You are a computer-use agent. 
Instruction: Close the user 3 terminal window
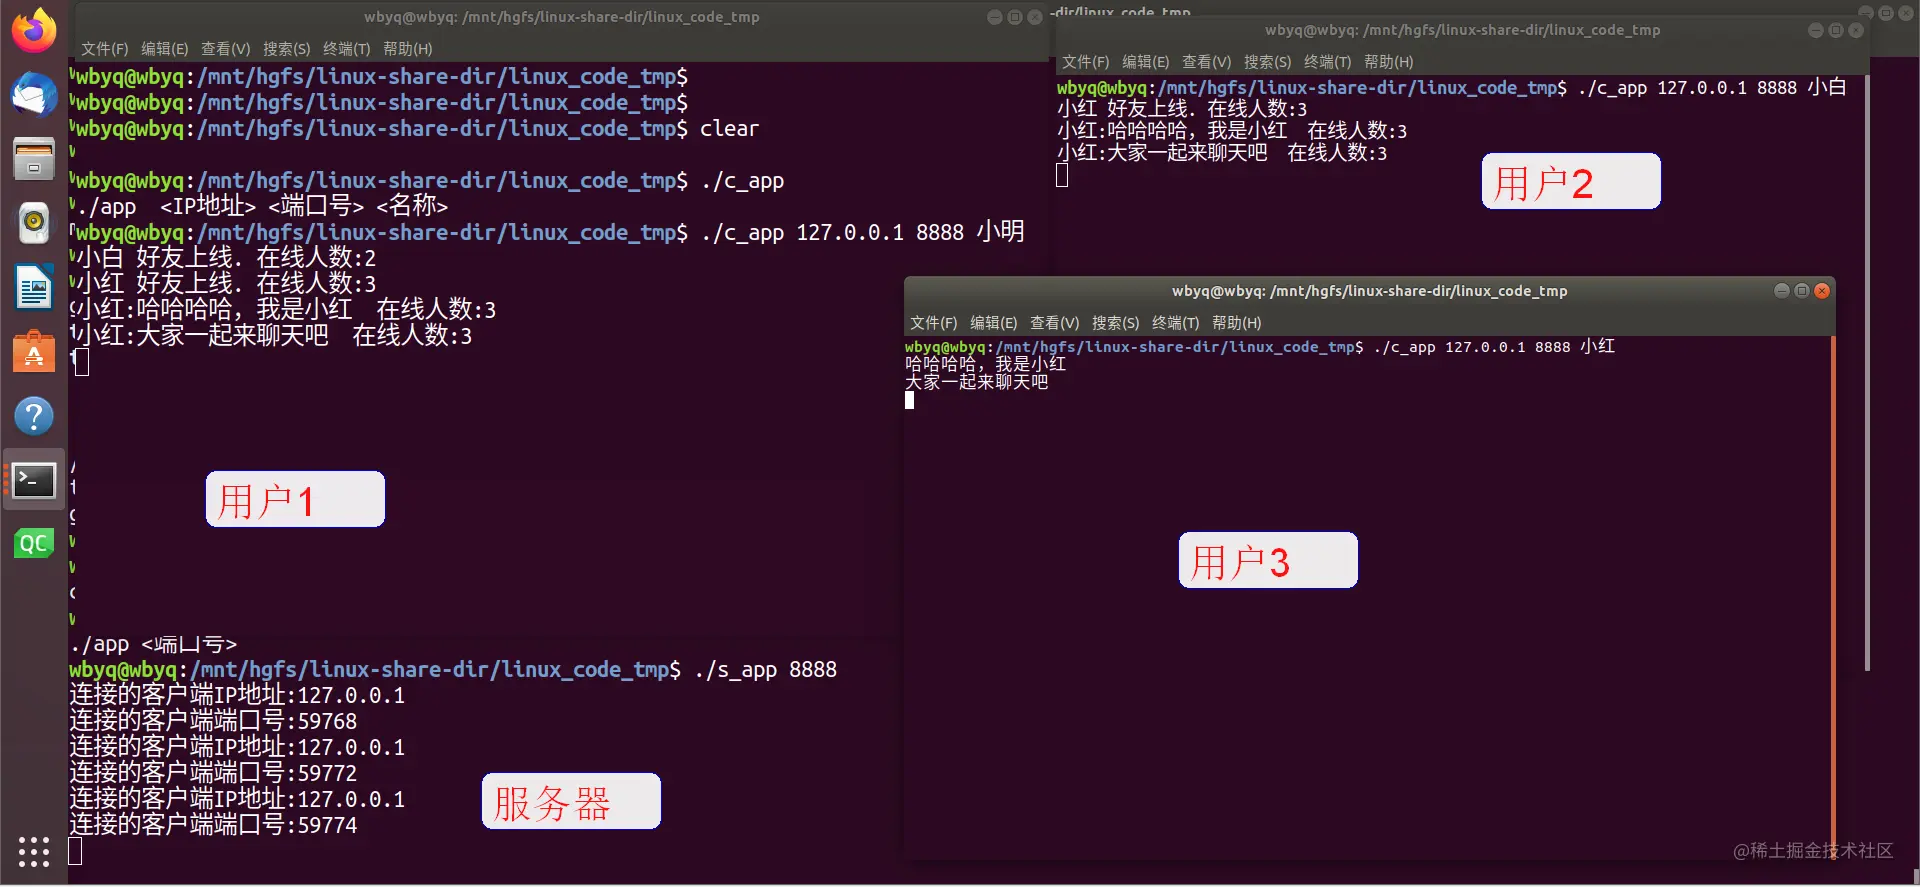(1822, 291)
